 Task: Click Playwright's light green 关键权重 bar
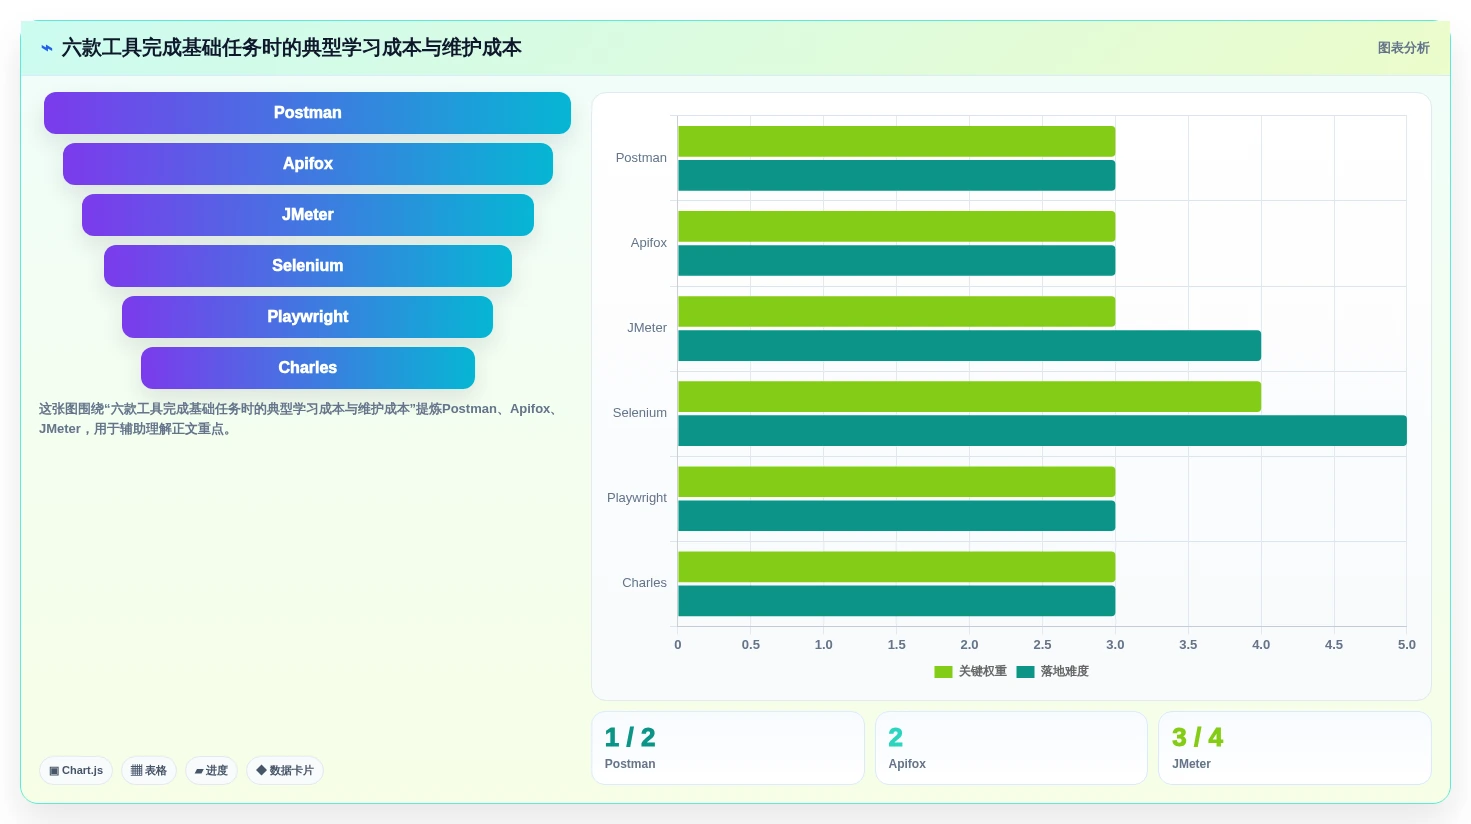click(896, 482)
